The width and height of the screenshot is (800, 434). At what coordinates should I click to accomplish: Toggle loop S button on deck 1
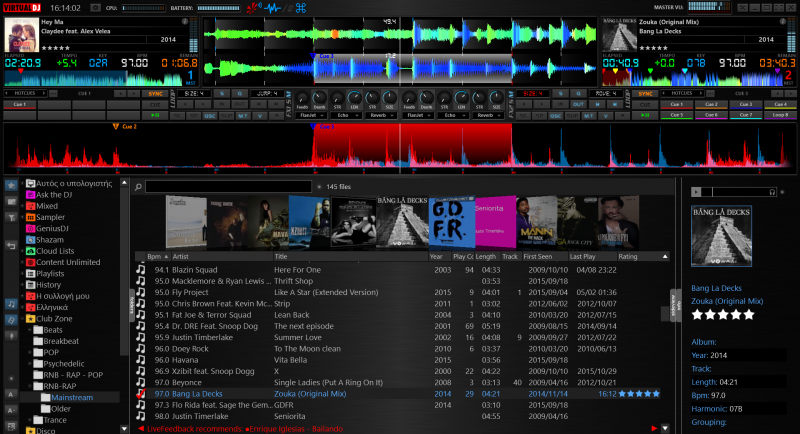(x=222, y=94)
